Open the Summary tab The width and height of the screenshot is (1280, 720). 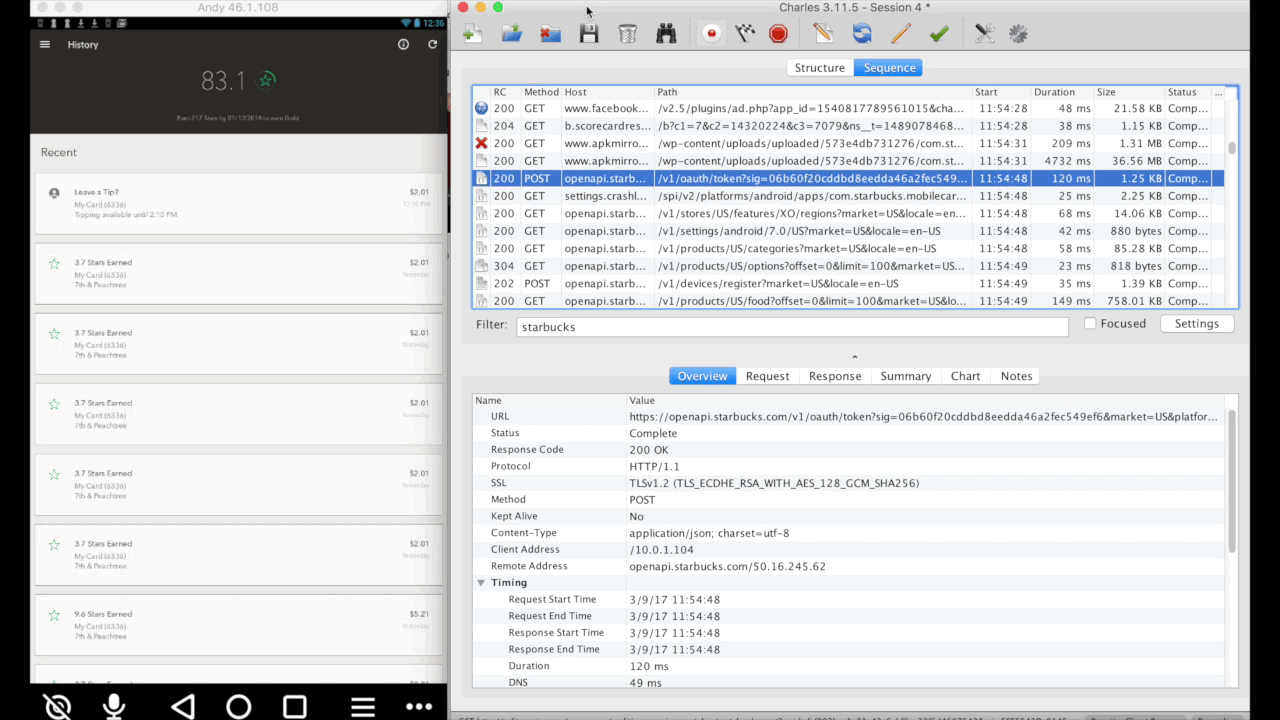(906, 376)
